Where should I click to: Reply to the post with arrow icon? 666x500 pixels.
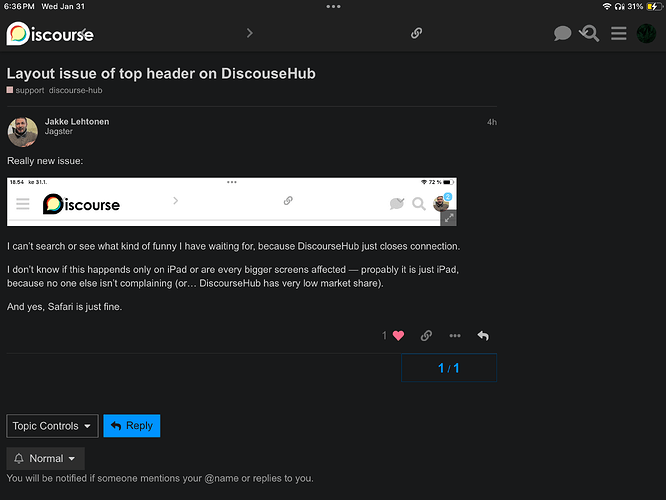click(483, 336)
